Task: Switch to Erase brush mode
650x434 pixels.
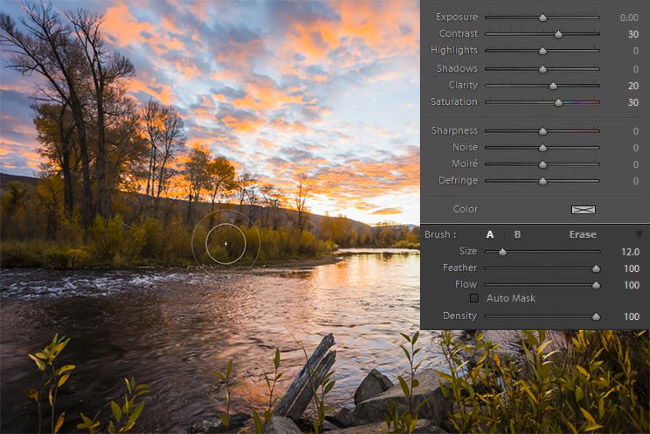Action: (x=583, y=235)
